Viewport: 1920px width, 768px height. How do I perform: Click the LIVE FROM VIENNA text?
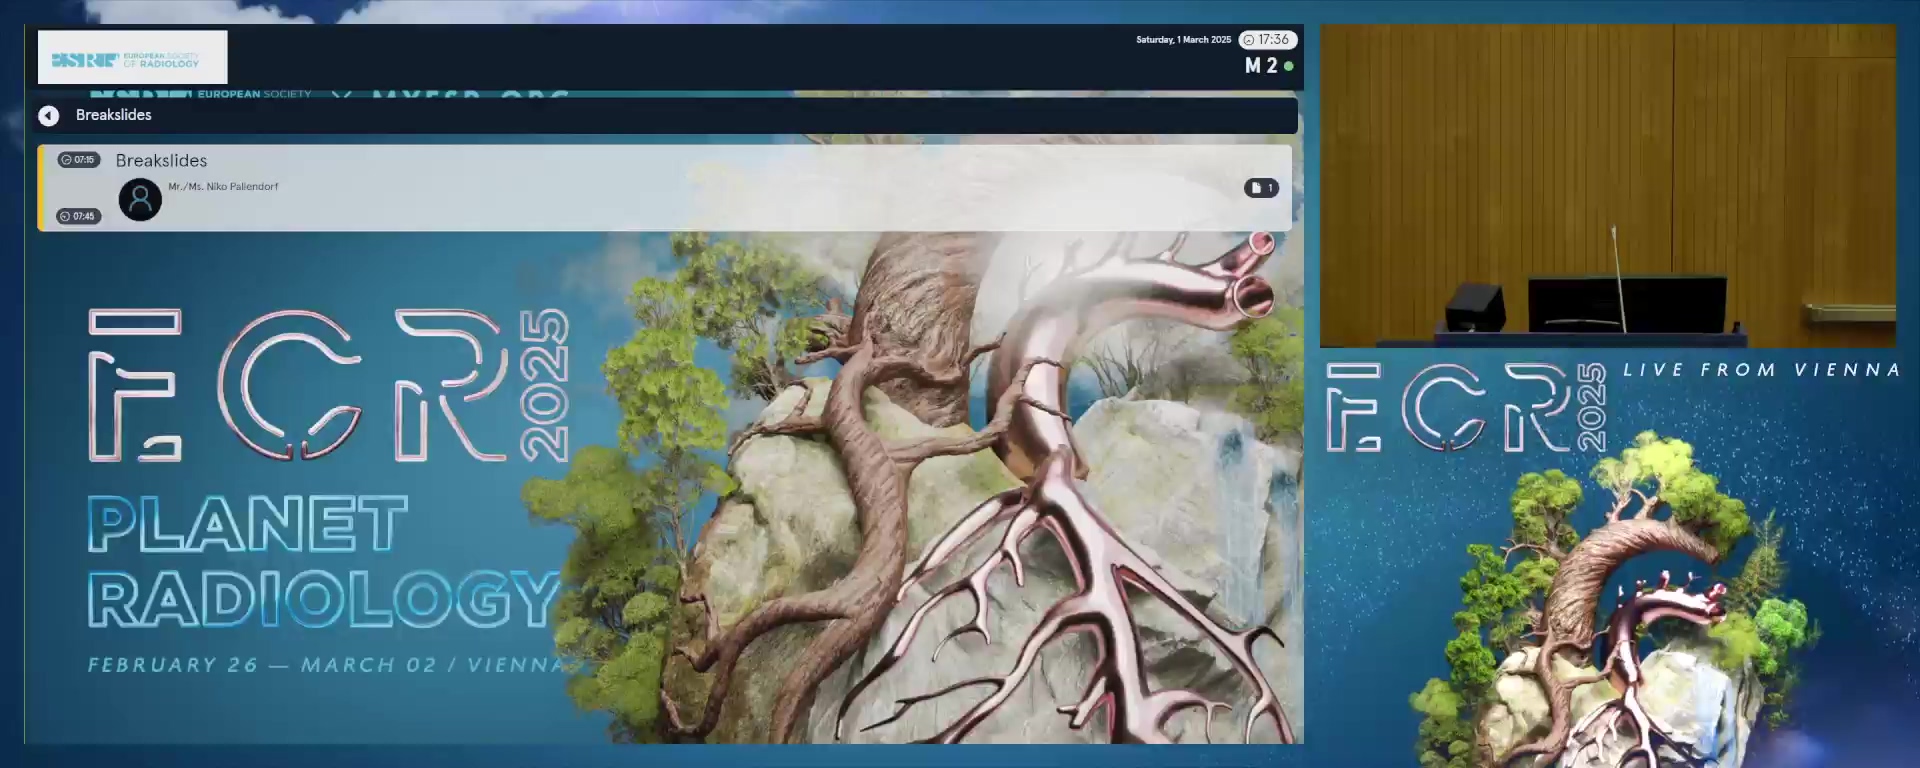pos(1761,370)
